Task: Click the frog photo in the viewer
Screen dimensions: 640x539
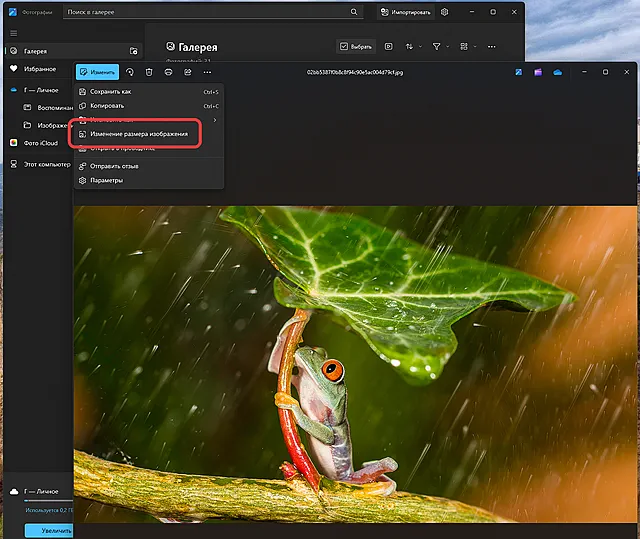Action: 355,364
